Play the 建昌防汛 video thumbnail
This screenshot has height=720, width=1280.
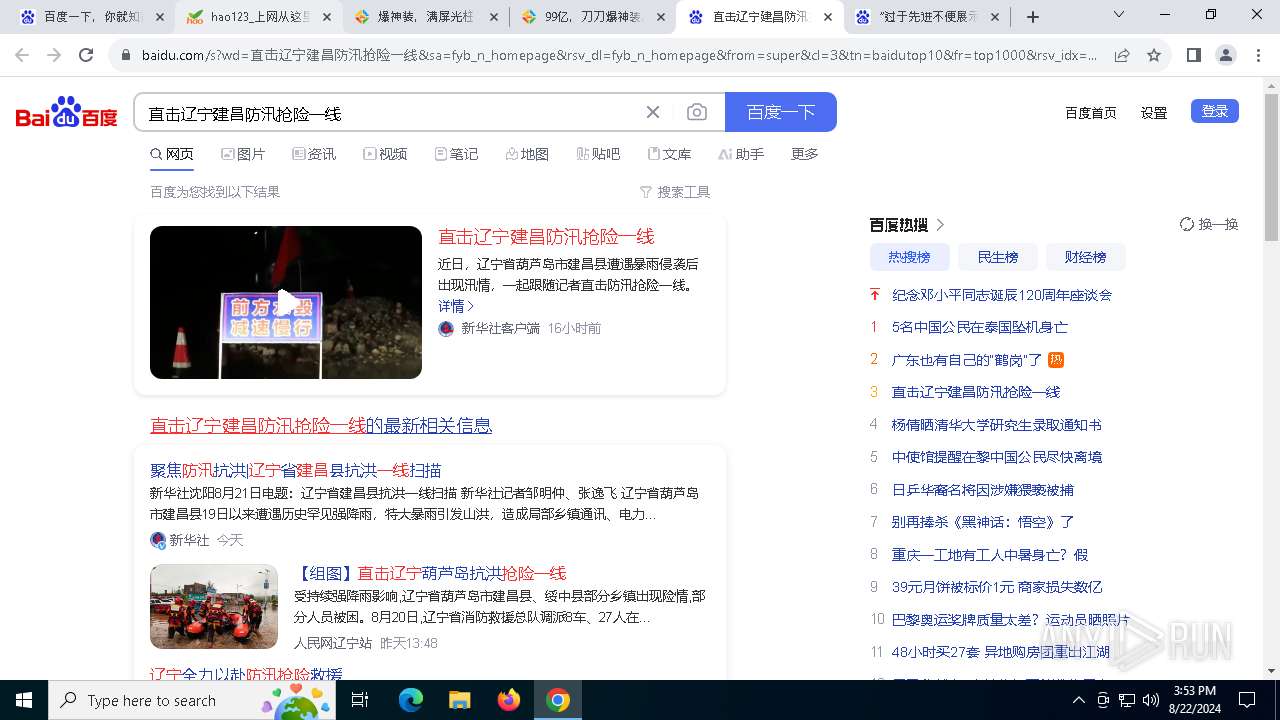point(286,302)
